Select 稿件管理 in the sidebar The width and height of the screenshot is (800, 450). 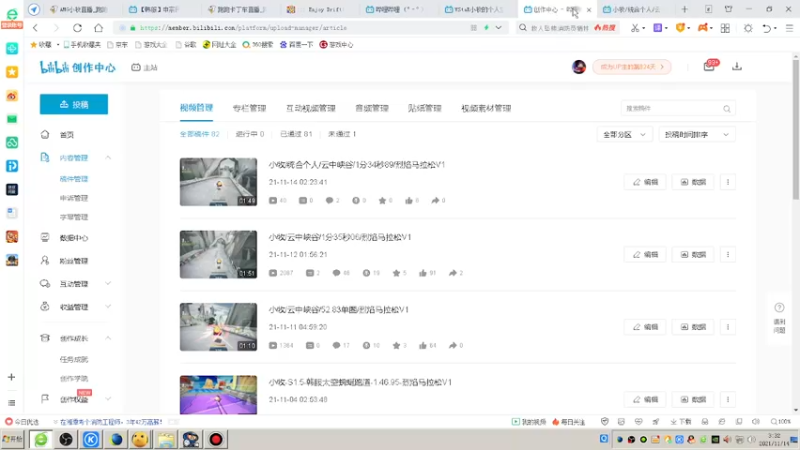click(74, 179)
